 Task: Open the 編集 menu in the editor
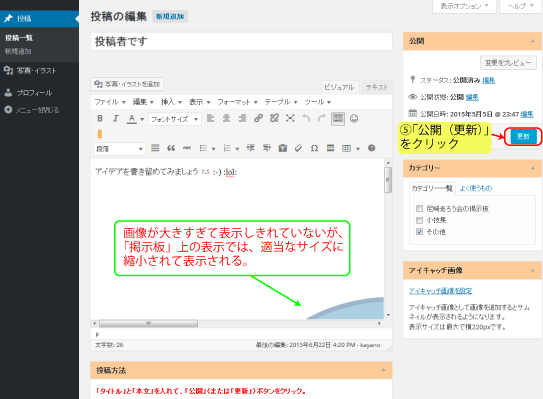coord(143,102)
